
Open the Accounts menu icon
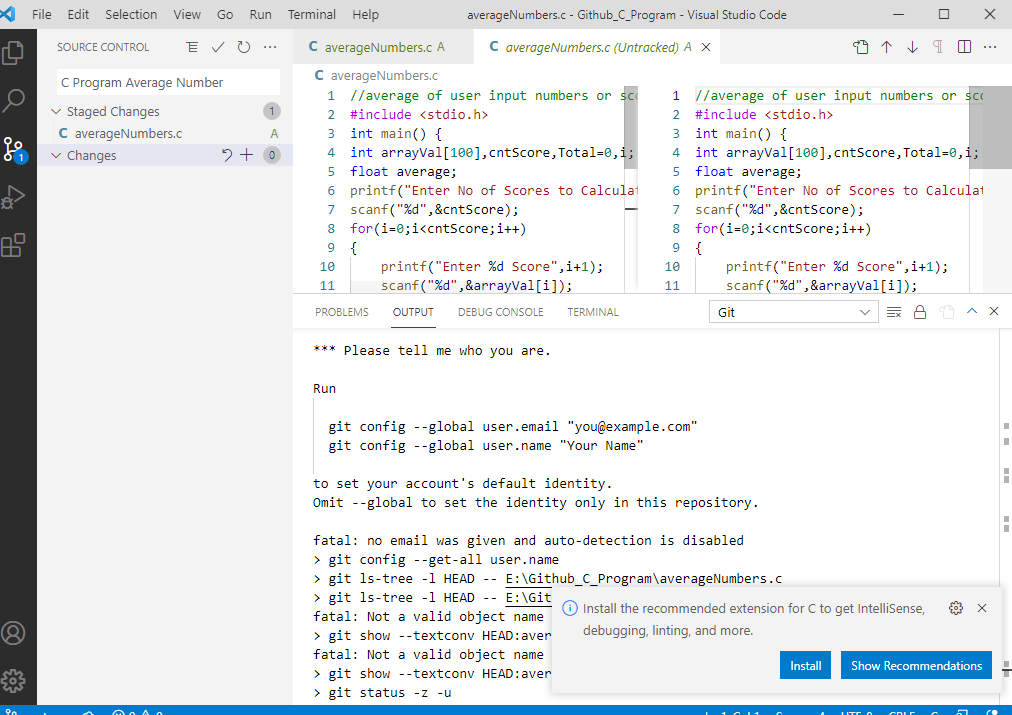tap(14, 633)
